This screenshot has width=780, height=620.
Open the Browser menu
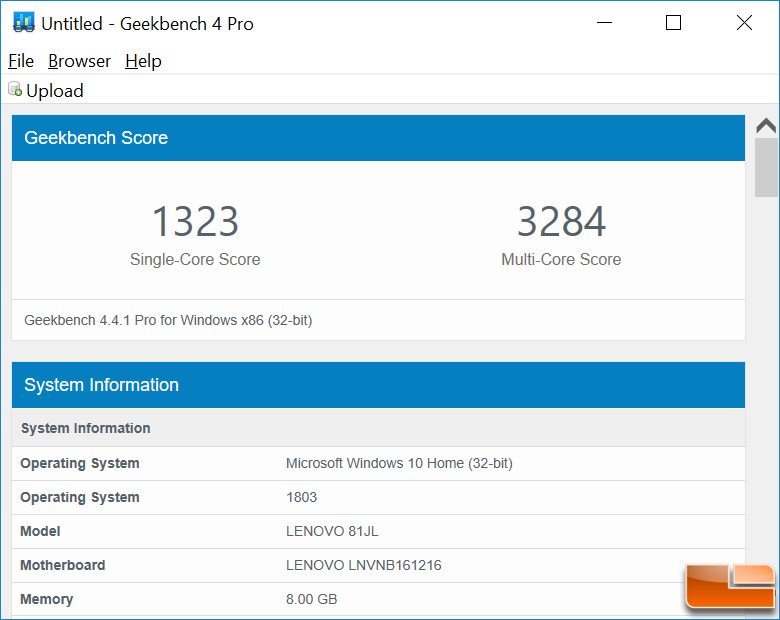79,61
